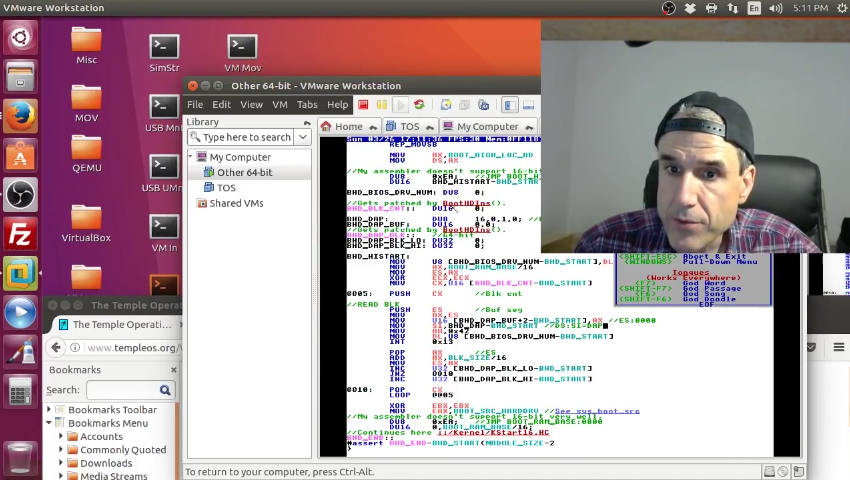Select Other 64-bit in the Library
This screenshot has height=480, width=850.
tap(244, 172)
